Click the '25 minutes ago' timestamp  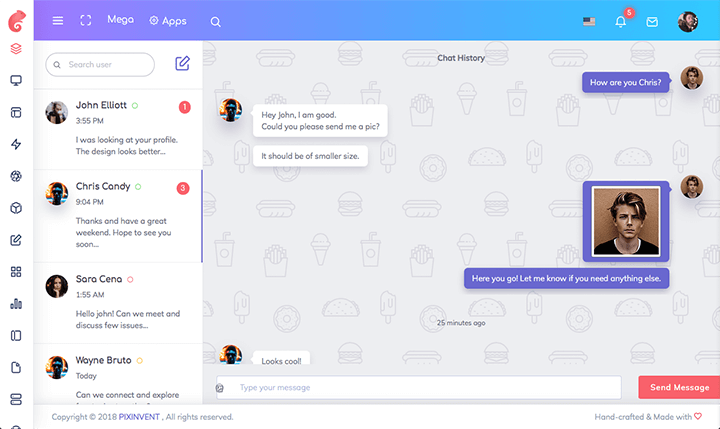coord(461,323)
